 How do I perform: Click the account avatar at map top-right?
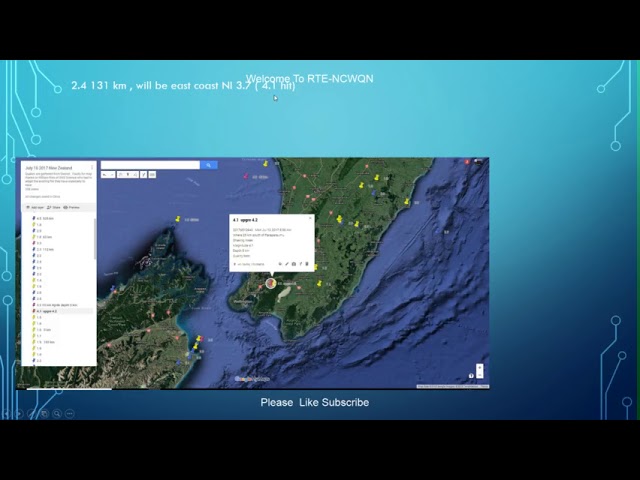[x=479, y=162]
